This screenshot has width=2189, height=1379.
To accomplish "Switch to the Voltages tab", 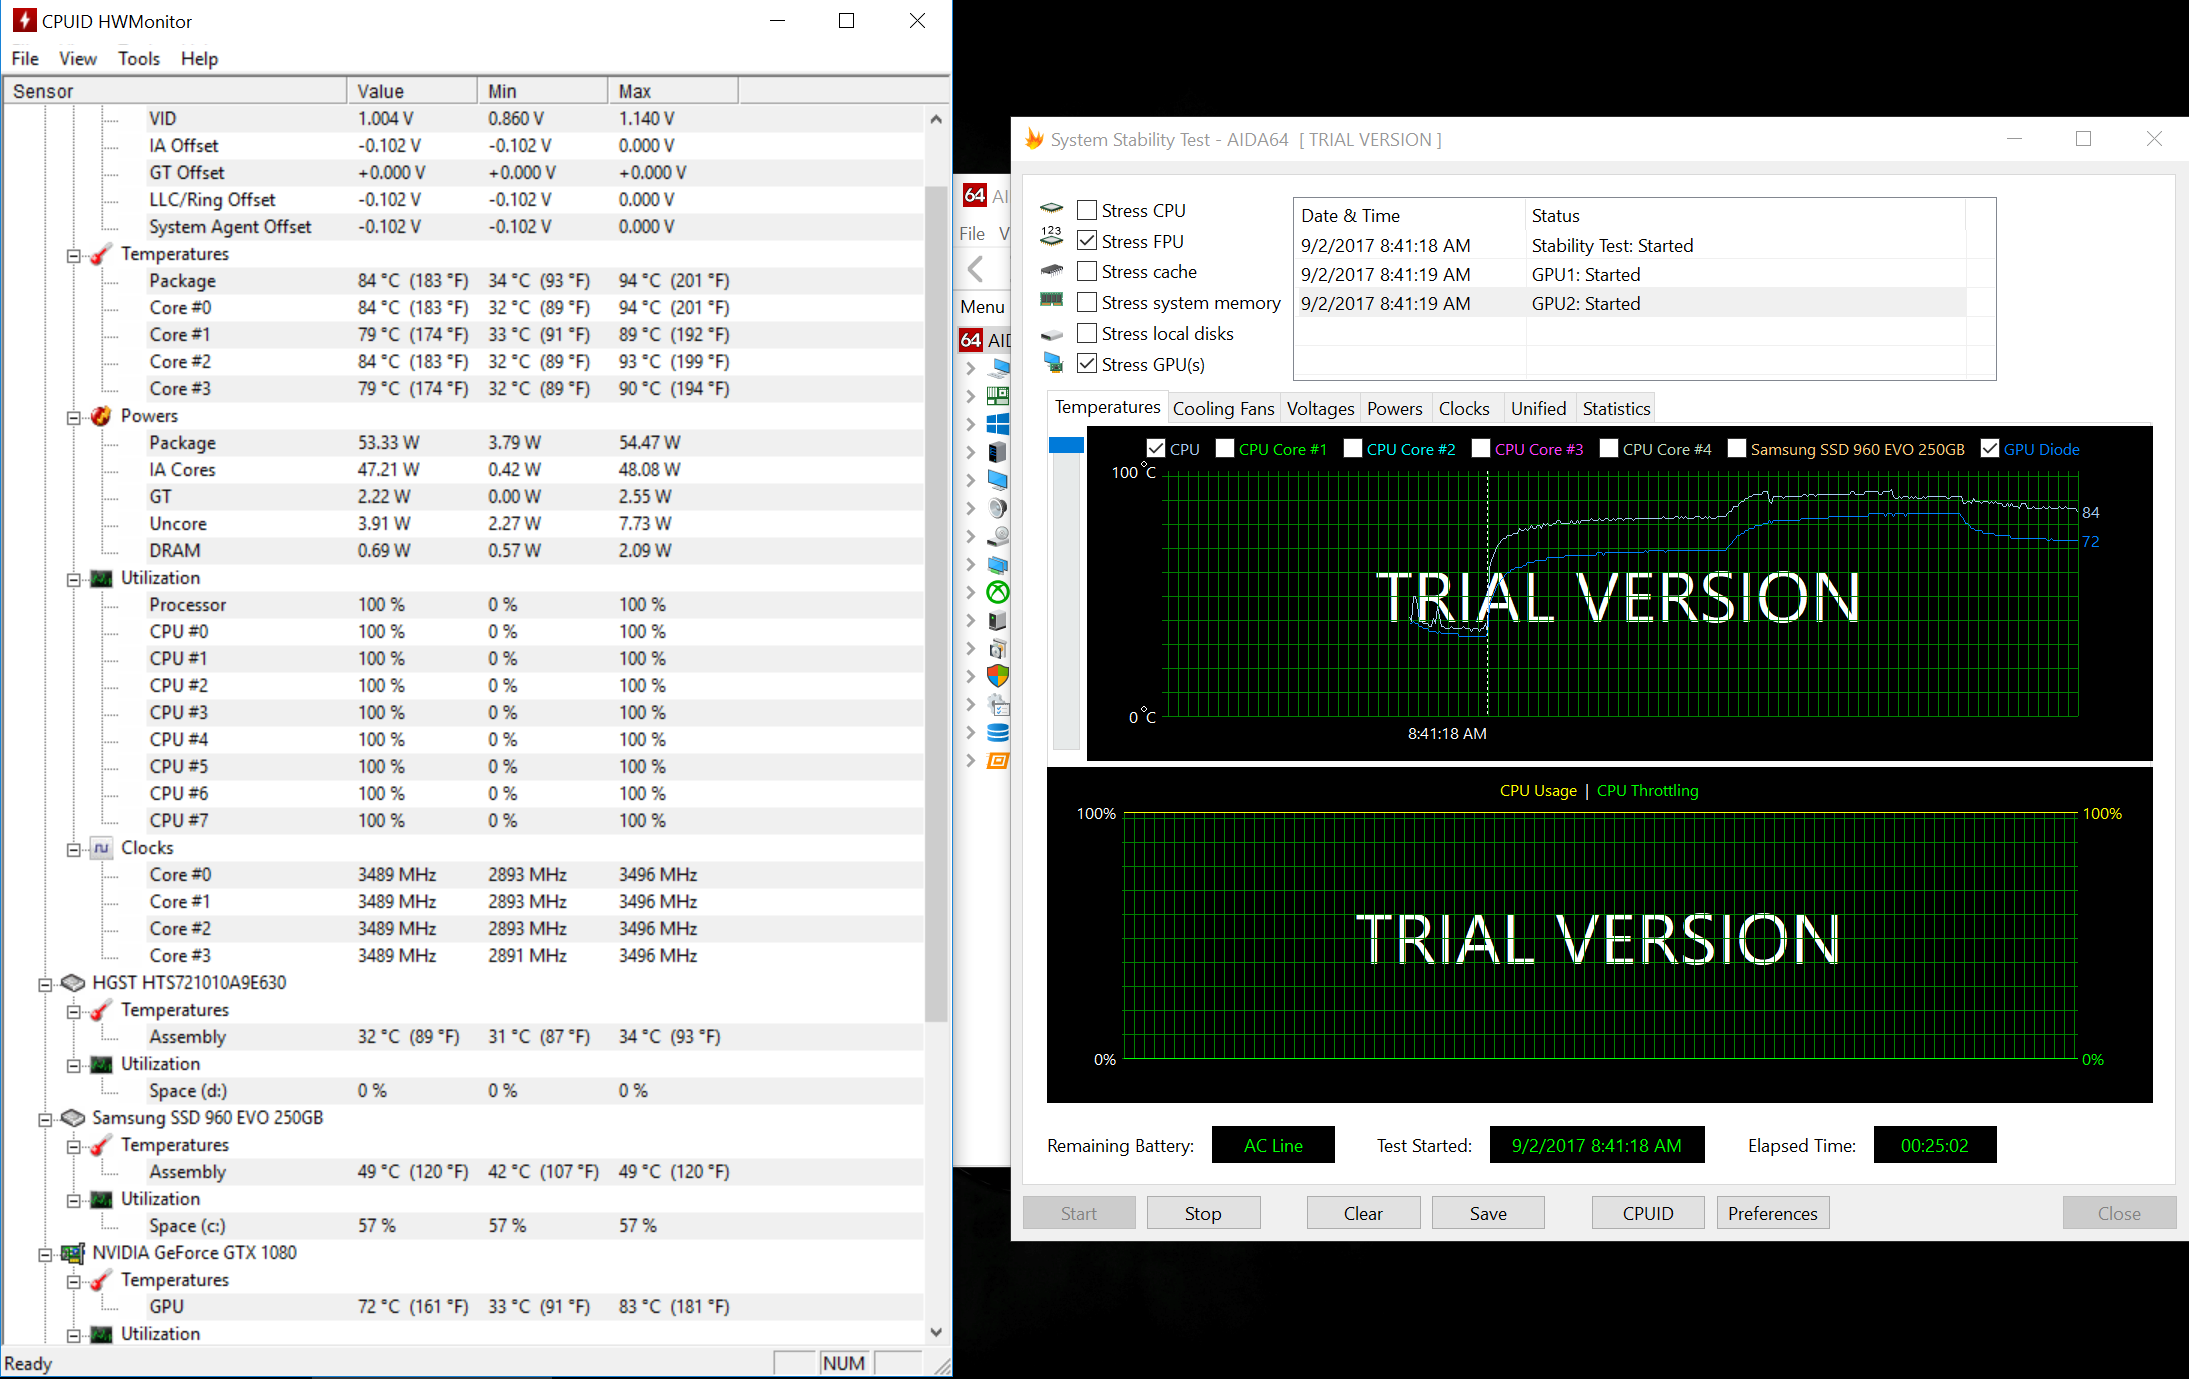I will tap(1320, 408).
